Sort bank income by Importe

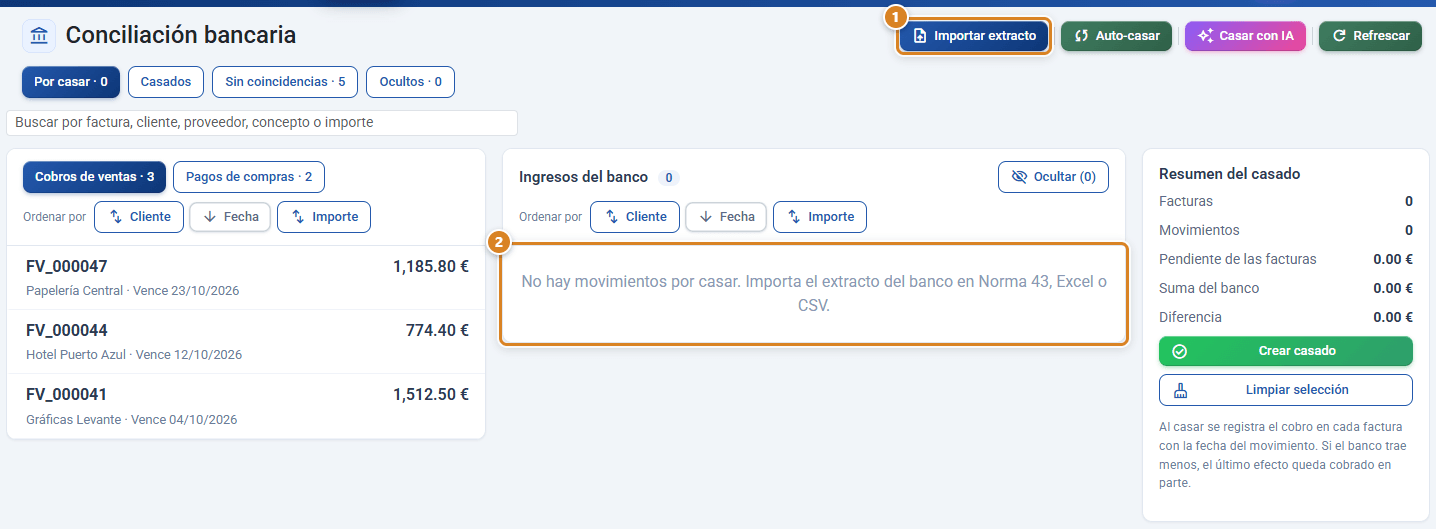coord(820,217)
